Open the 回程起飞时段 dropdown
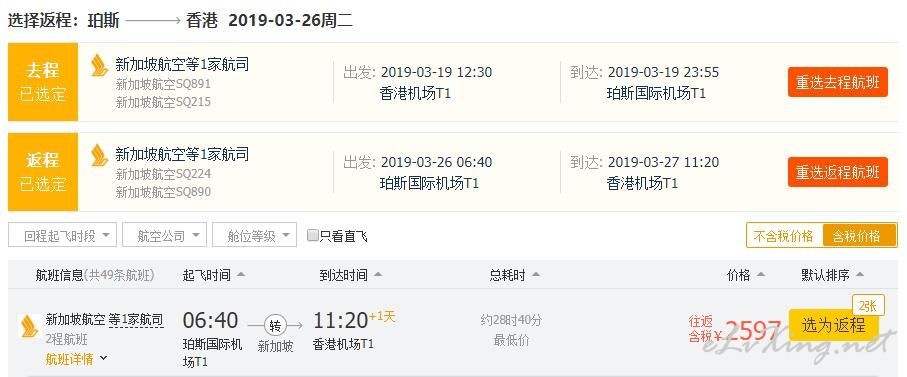 pos(62,235)
